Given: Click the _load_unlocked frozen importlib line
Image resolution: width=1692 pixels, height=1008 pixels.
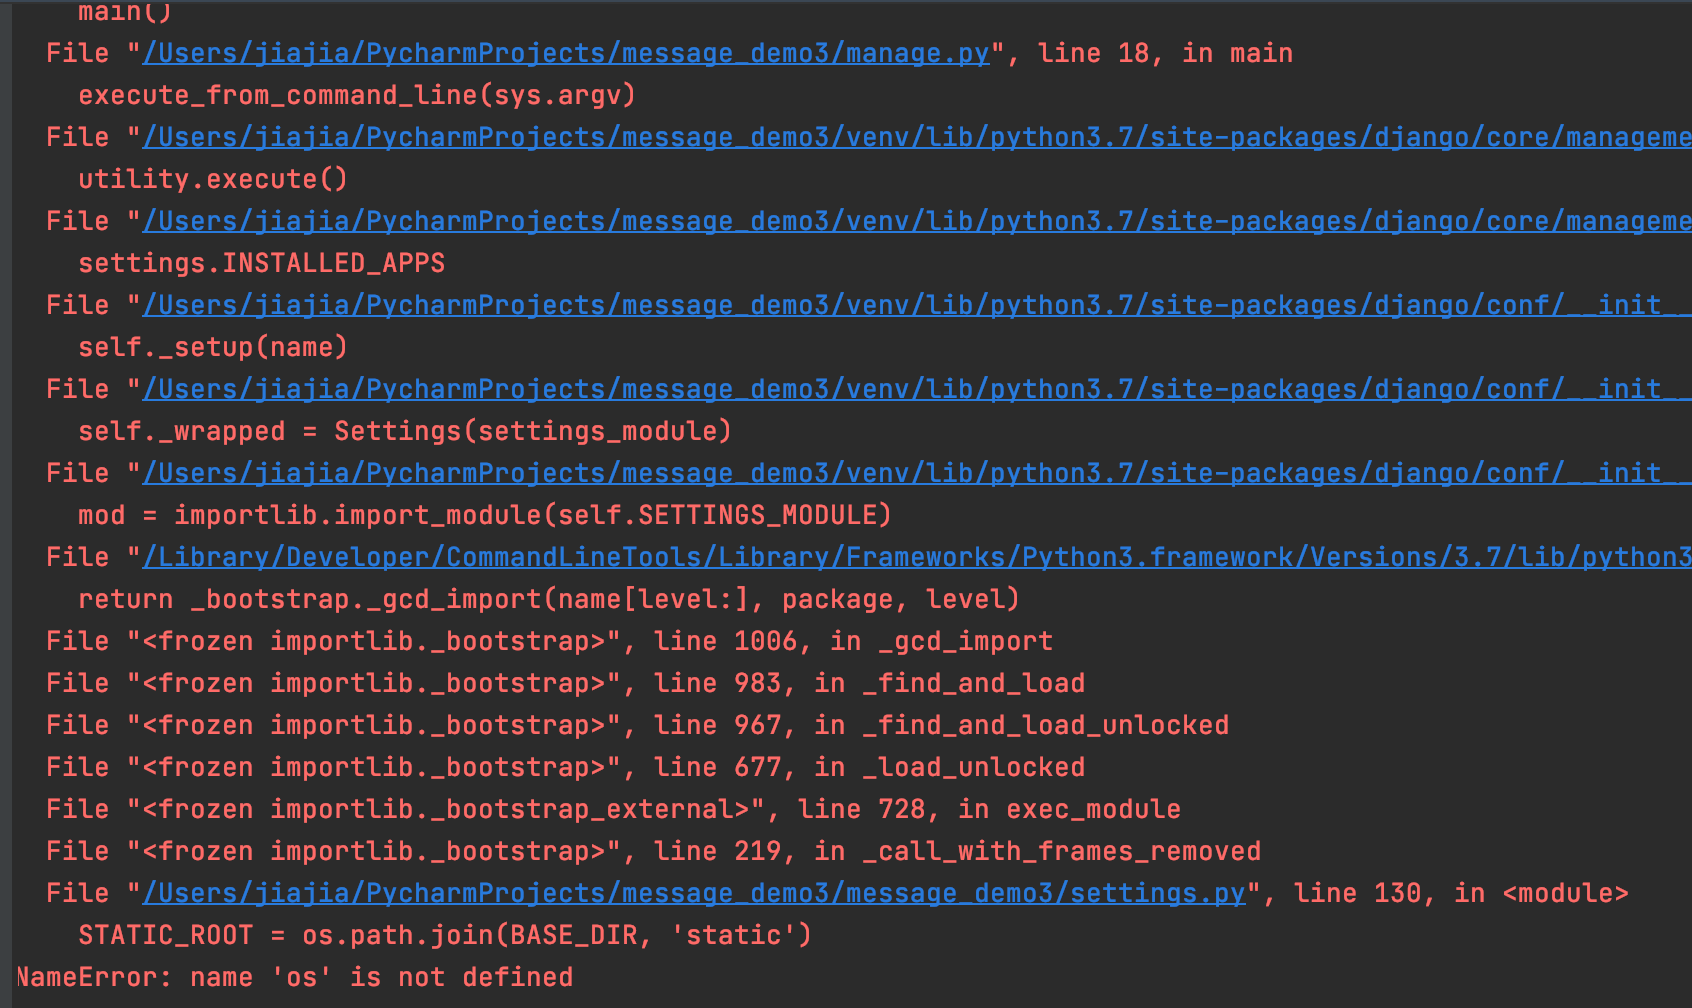Looking at the screenshot, I should tap(564, 766).
